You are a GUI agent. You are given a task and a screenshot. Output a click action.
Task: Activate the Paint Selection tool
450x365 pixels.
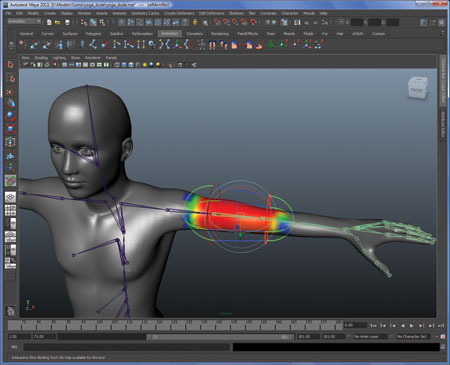pyautogui.click(x=10, y=91)
